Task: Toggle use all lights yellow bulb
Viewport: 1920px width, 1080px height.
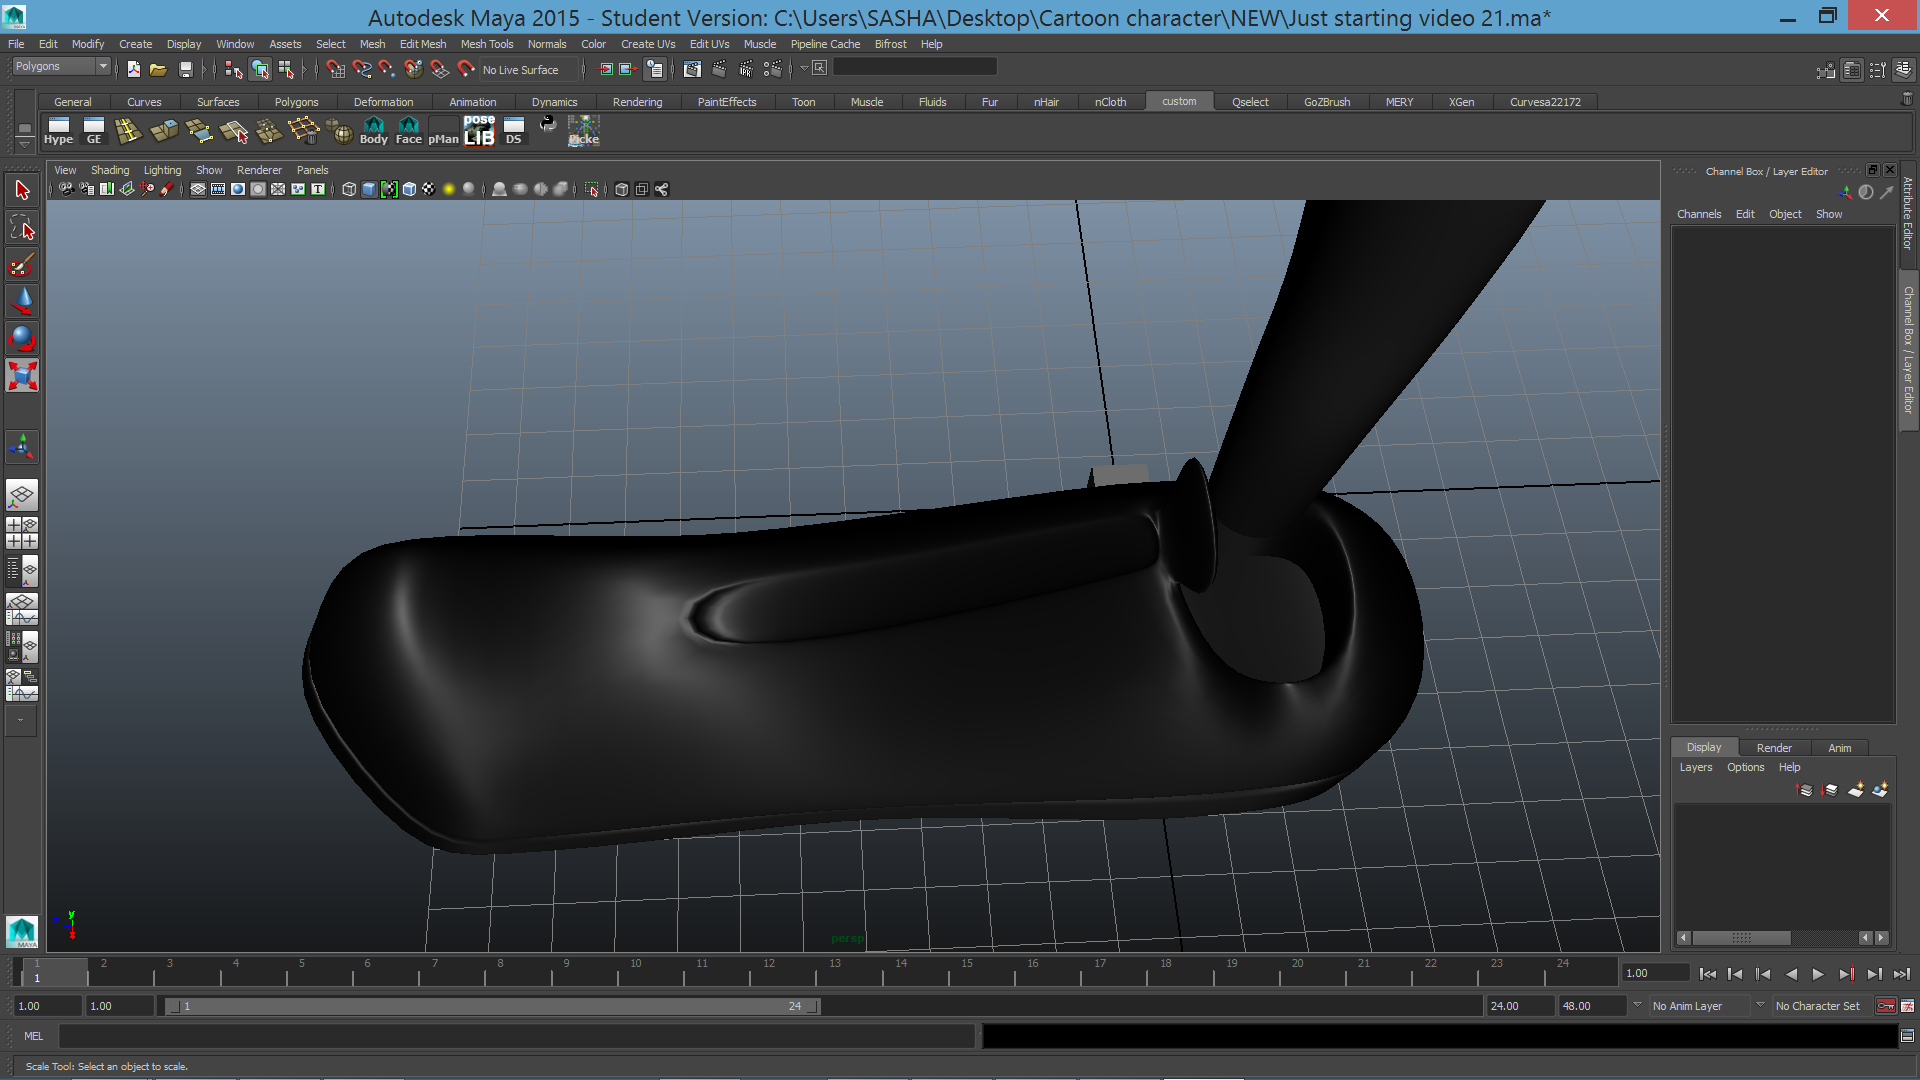Action: point(449,189)
